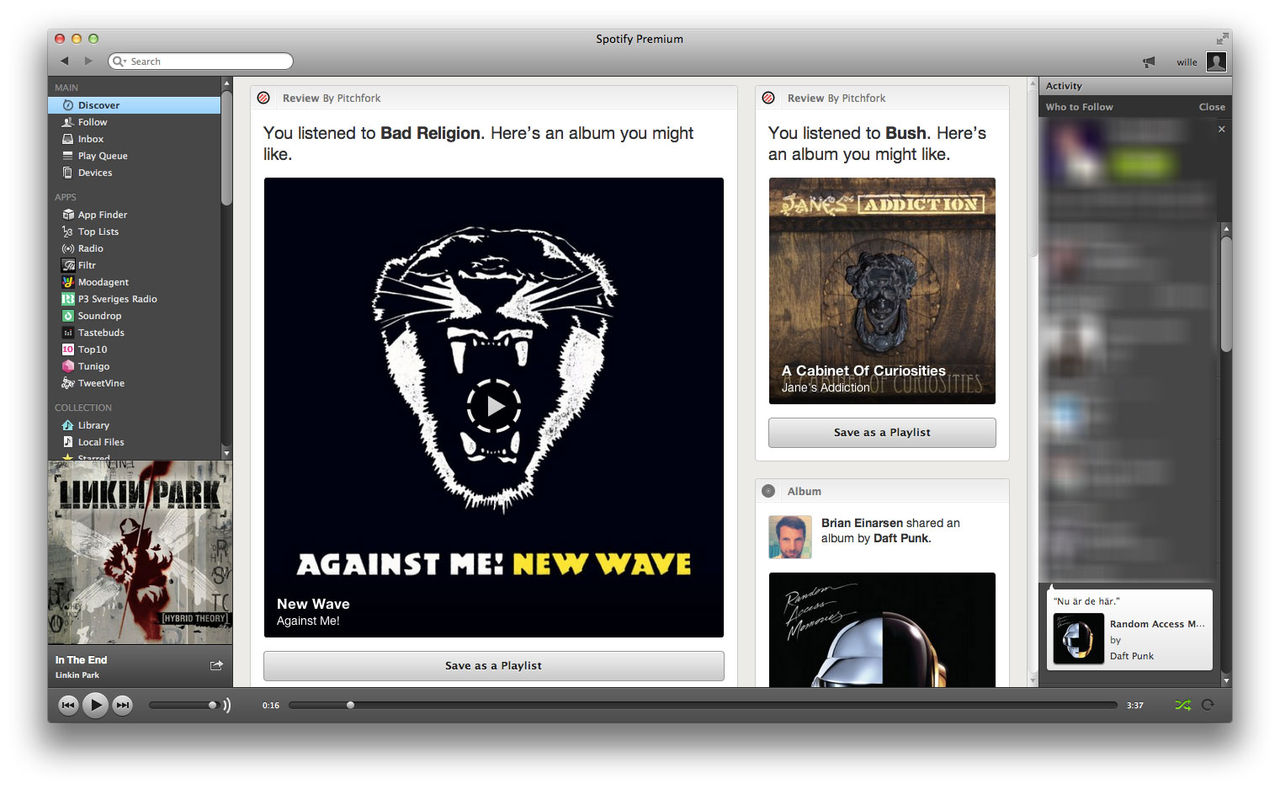Click the Activity panel scrollbar
Screen dimensions: 1280x789
(1227, 294)
